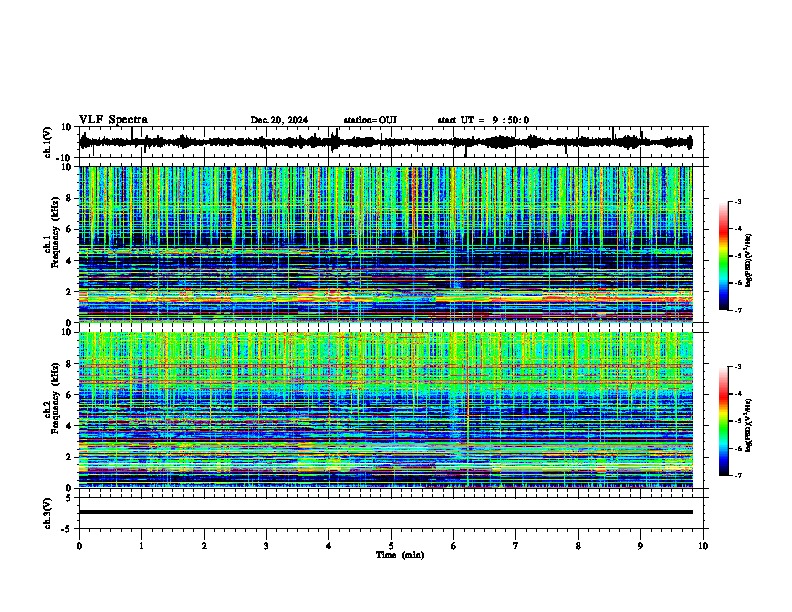792x612 pixels.
Task: Click the 'Time (min)' axis label
Action: pyautogui.click(x=400, y=555)
